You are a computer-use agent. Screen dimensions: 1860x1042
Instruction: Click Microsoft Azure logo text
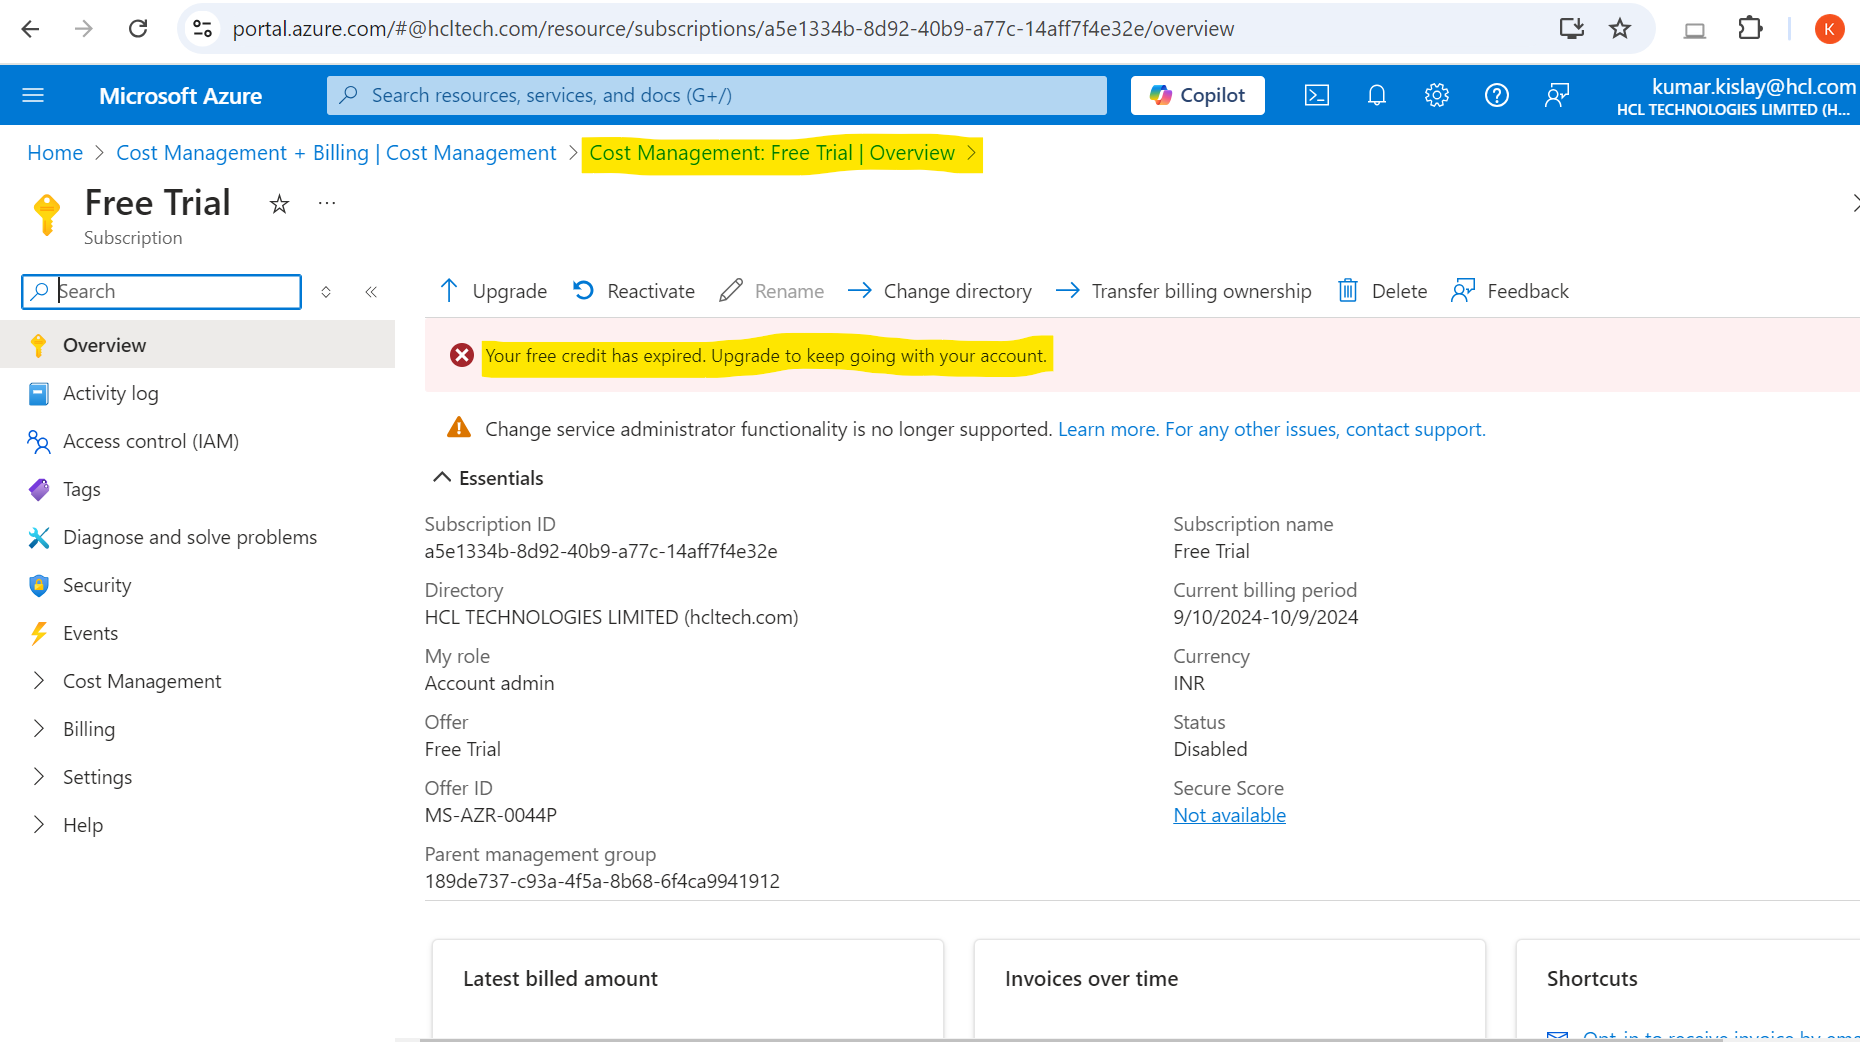[180, 96]
